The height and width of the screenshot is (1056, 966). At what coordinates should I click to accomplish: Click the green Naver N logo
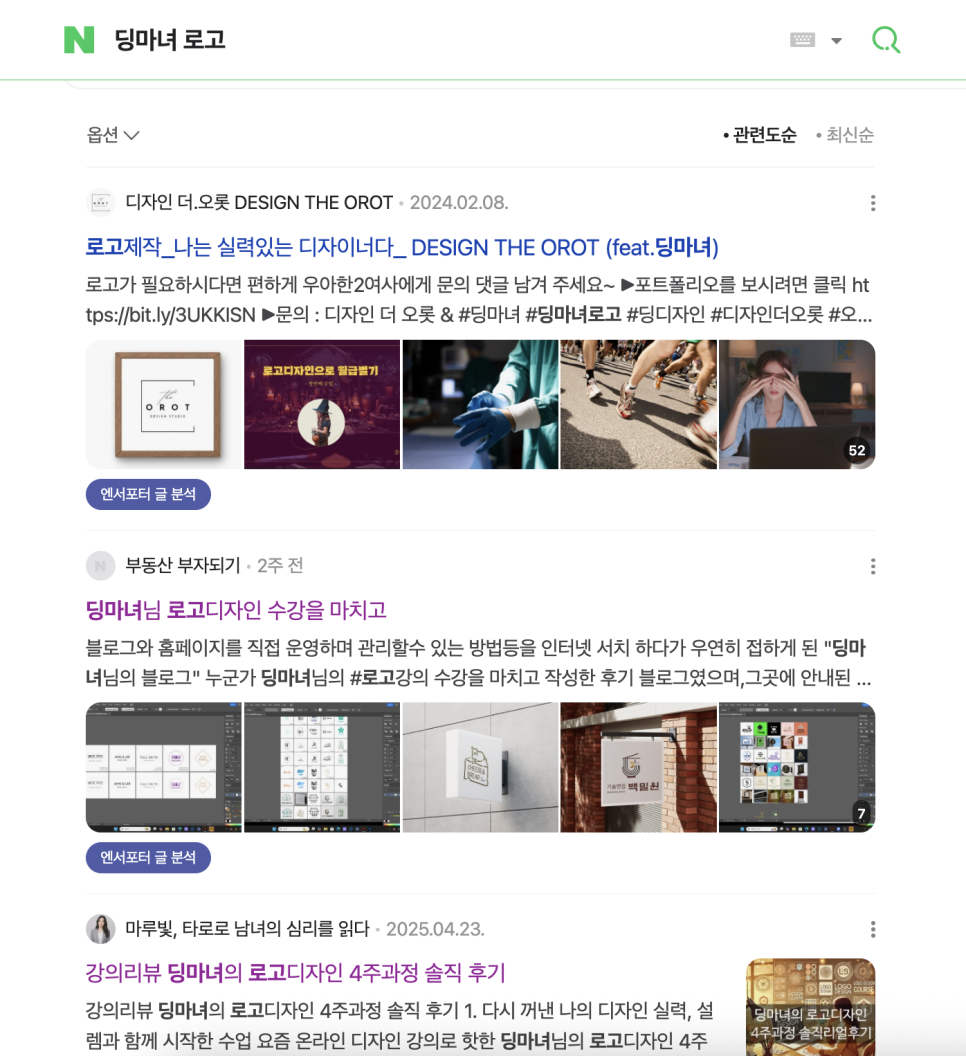[x=79, y=40]
